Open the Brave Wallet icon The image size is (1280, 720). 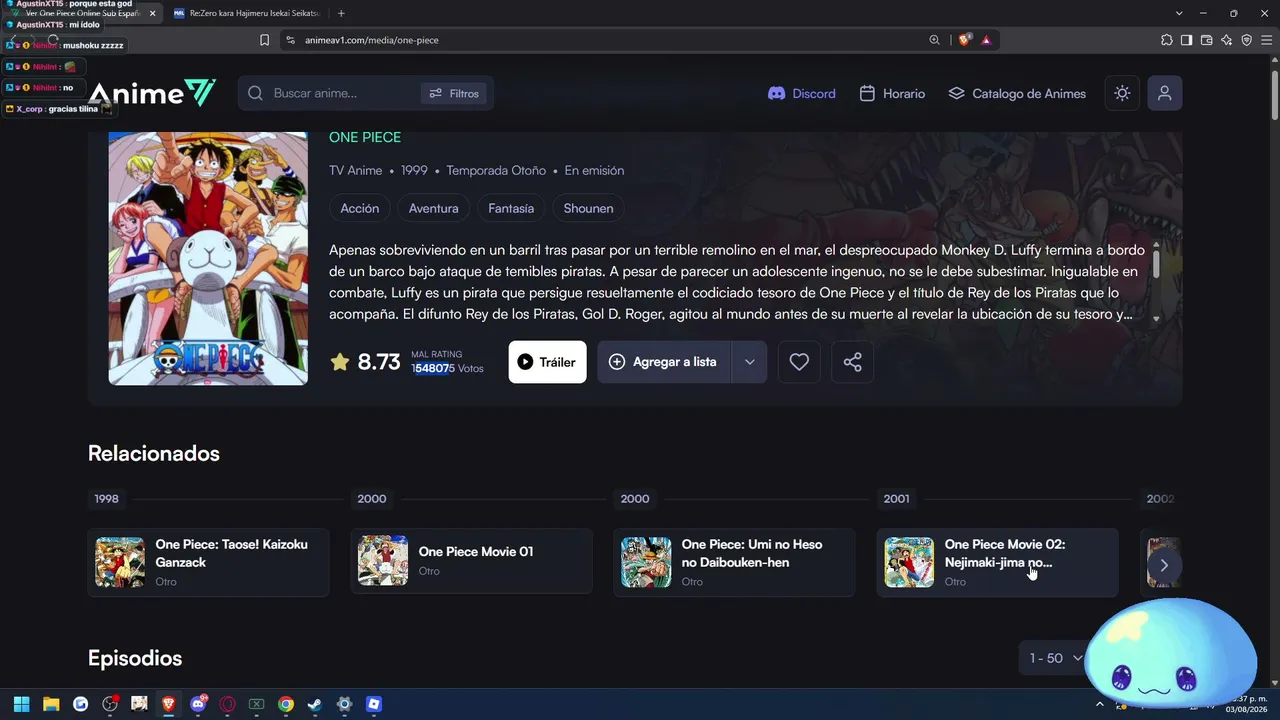[1206, 40]
